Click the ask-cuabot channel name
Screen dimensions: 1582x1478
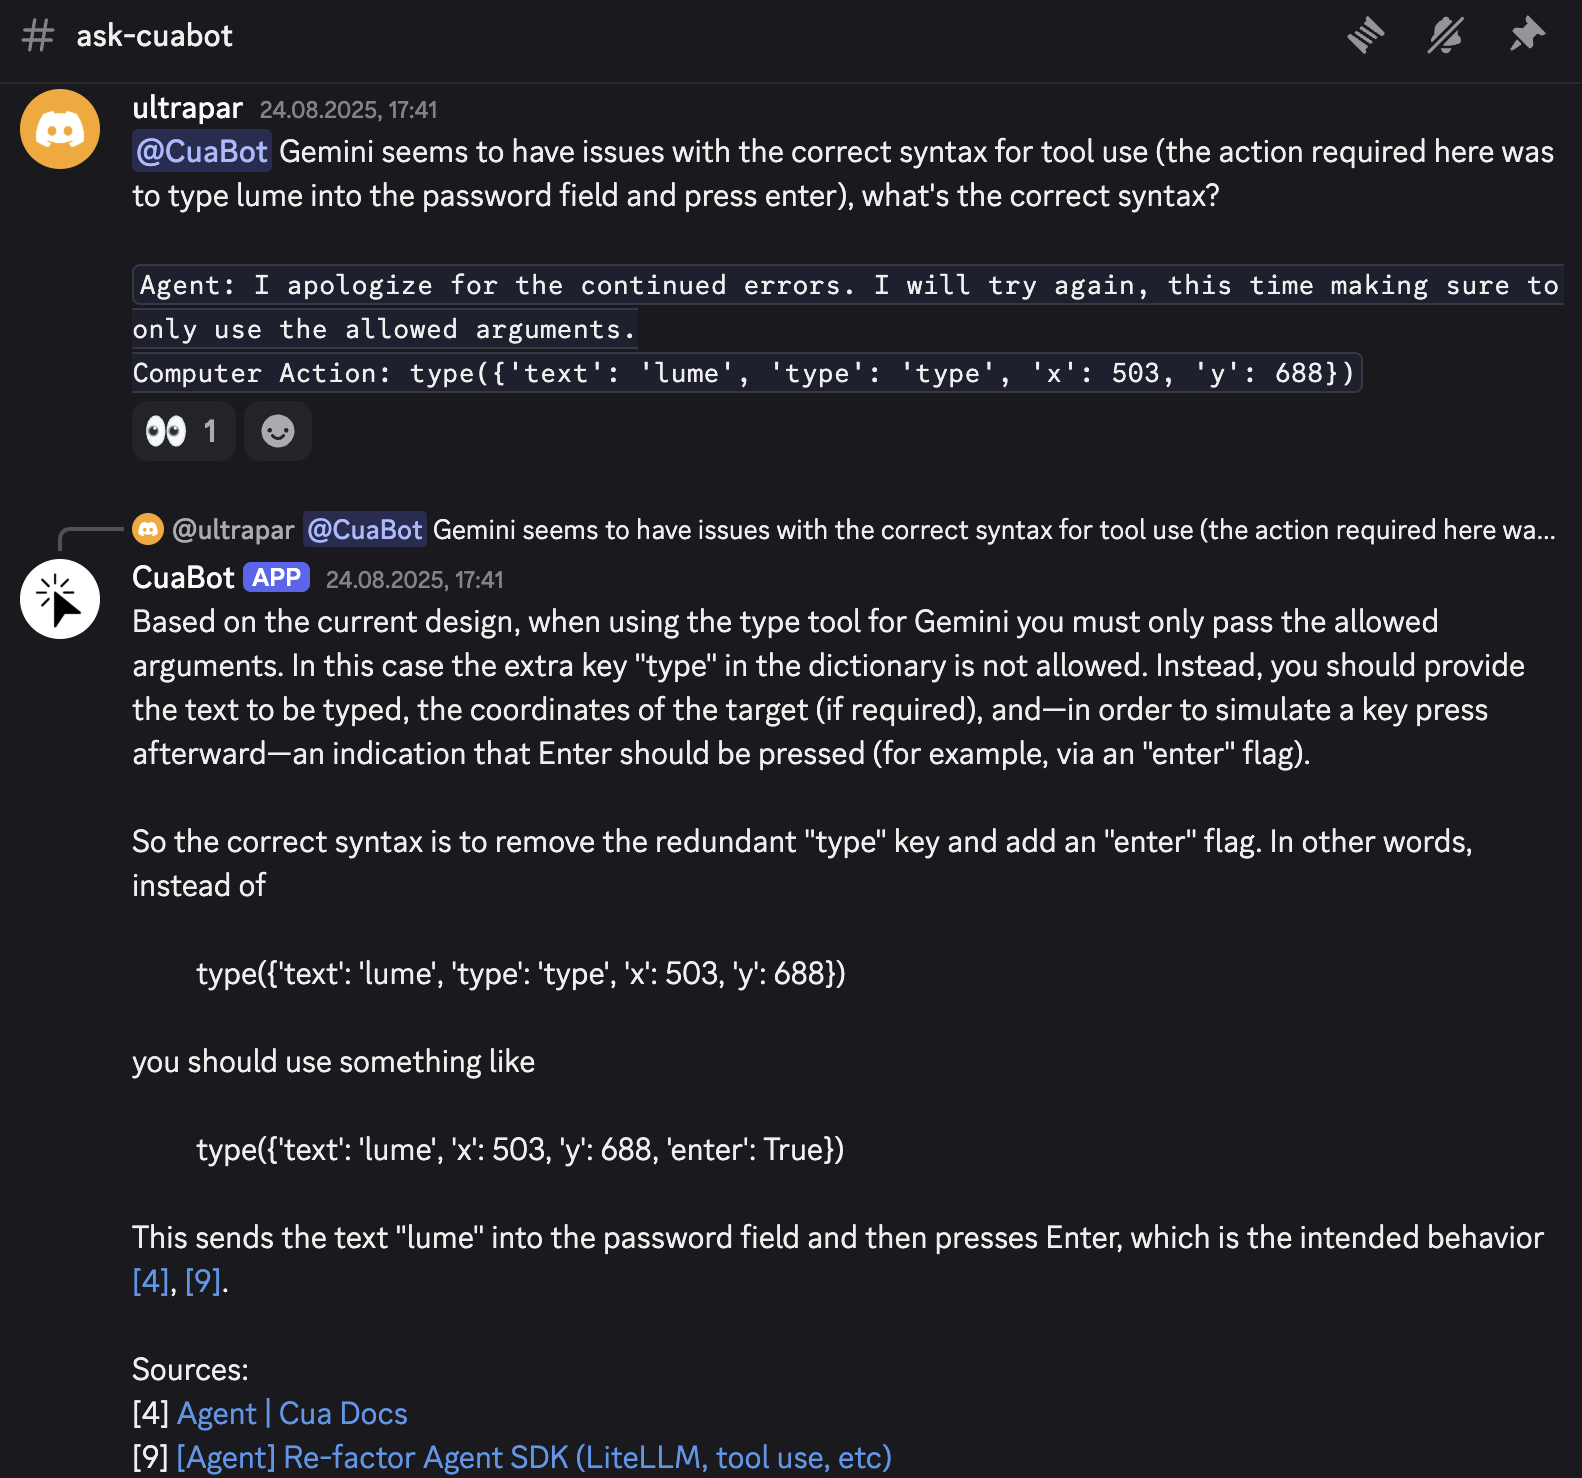(x=154, y=36)
